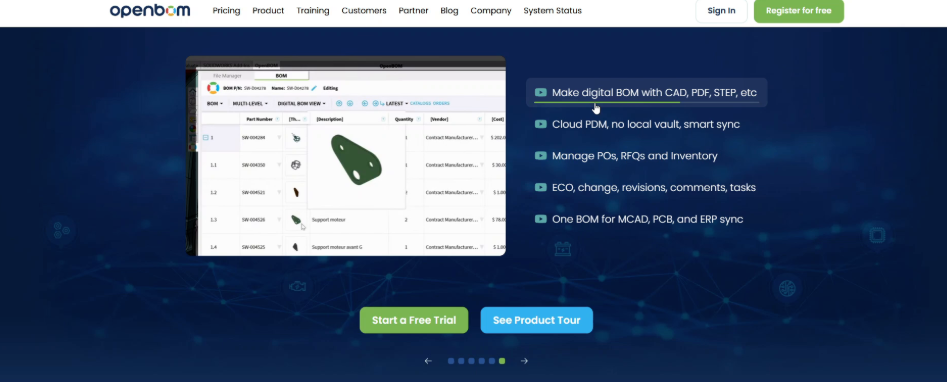Go to the Training page

click(x=313, y=10)
